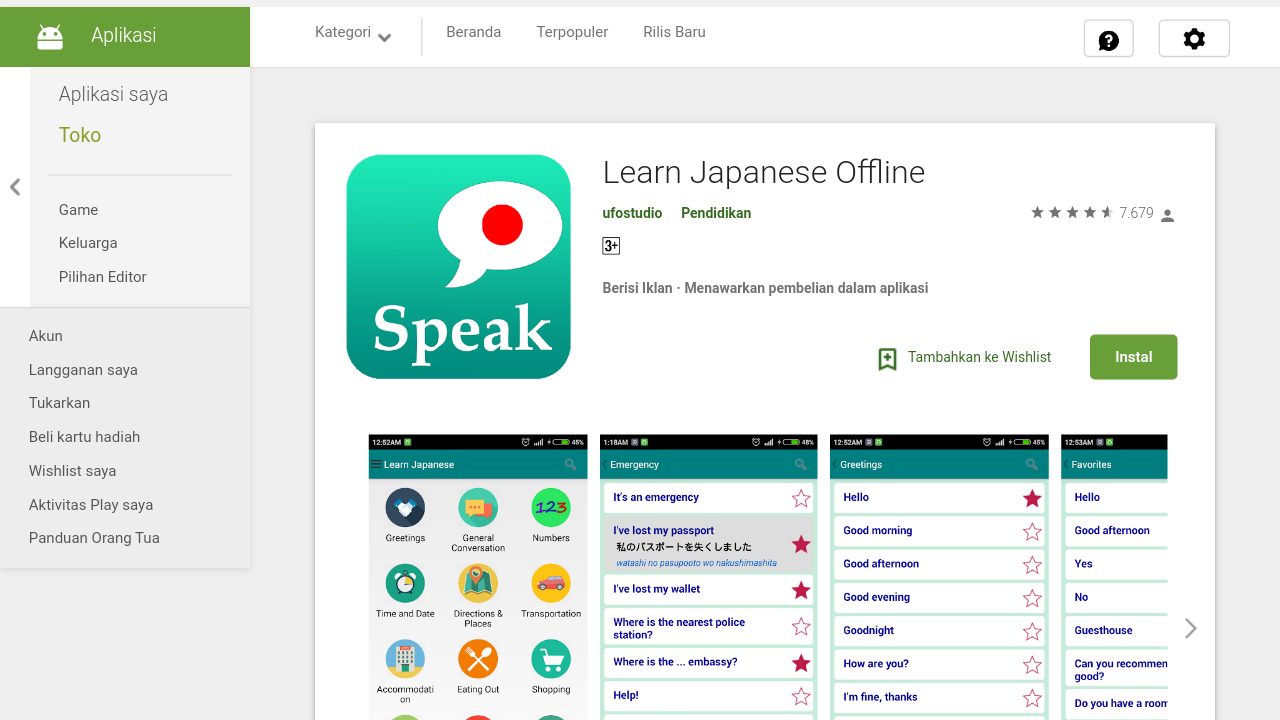The image size is (1280, 720).
Task: Click the Shopping cart icon
Action: 551,660
